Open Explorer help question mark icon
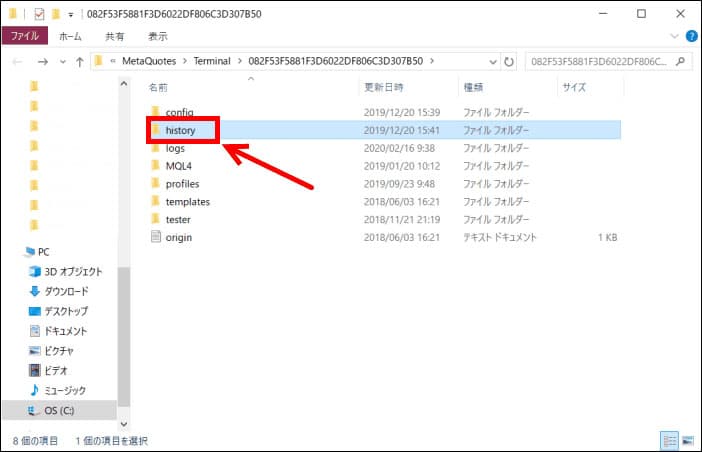The image size is (702, 452). 690,36
